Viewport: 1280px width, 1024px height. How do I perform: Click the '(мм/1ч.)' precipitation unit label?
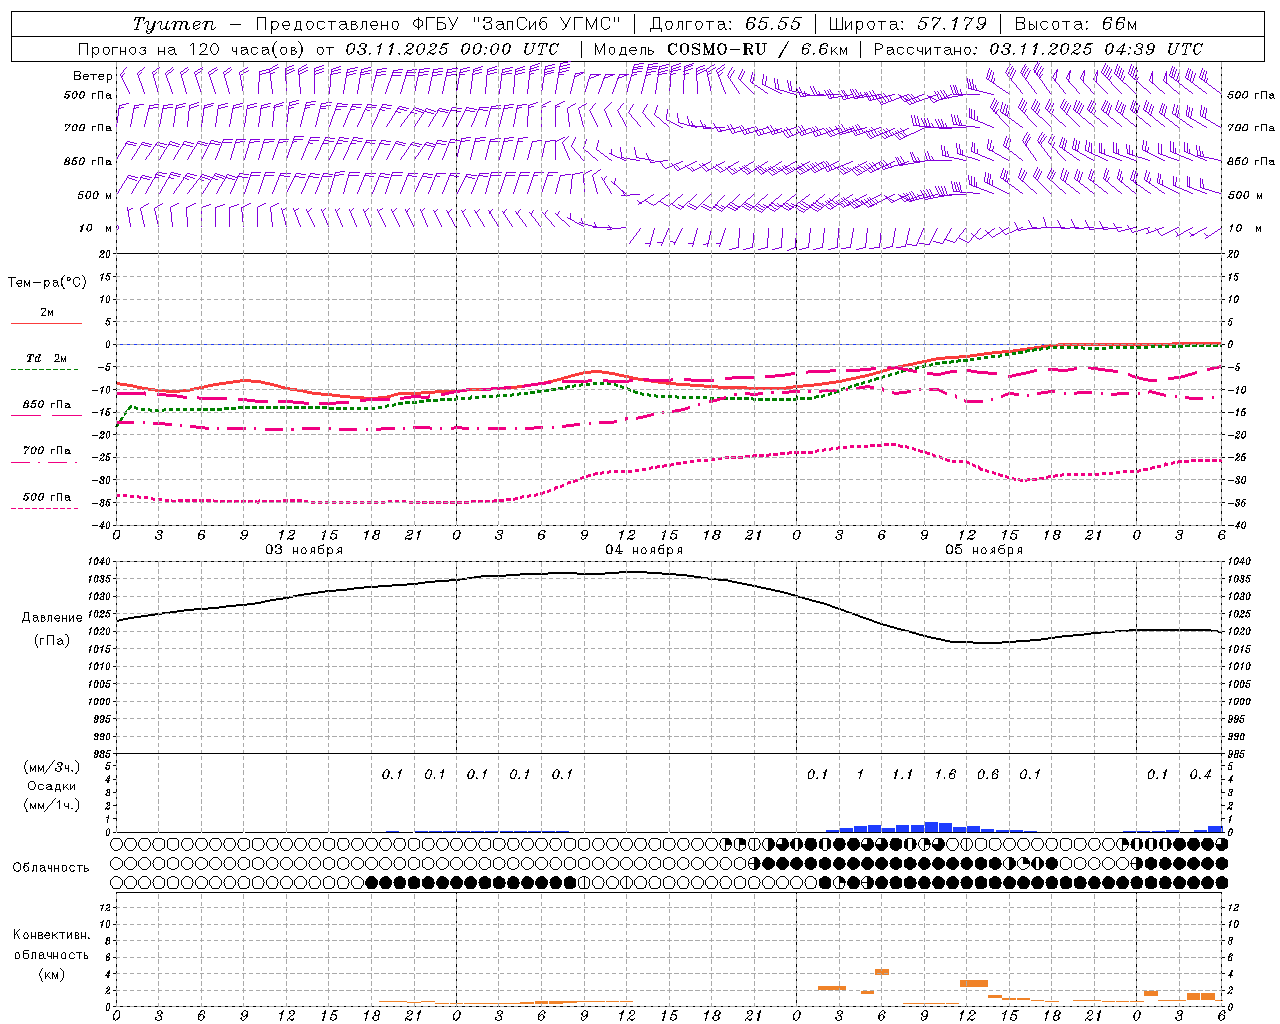[52, 805]
